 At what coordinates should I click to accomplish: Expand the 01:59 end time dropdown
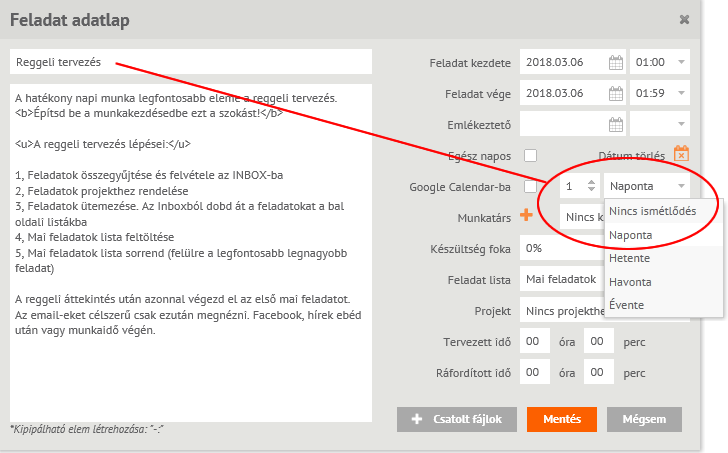click(681, 93)
